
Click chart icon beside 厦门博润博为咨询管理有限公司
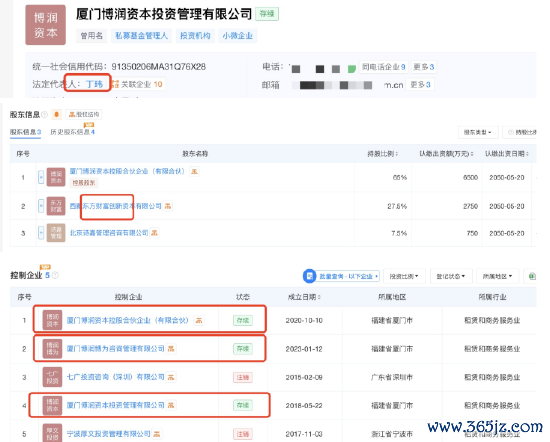pos(171,349)
